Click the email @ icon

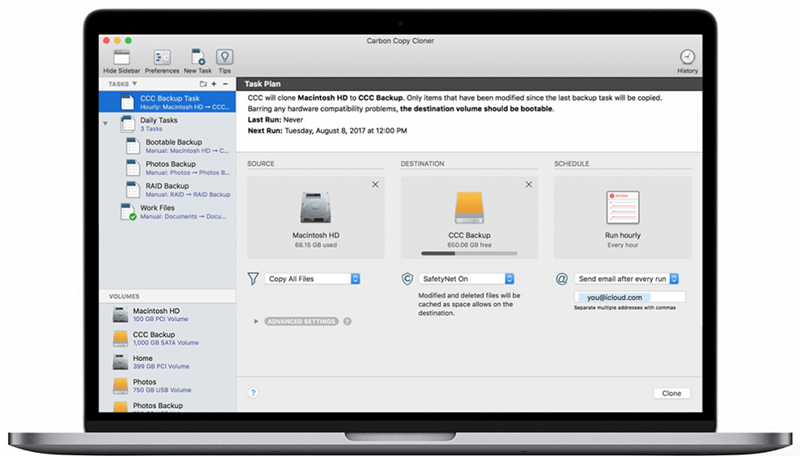coord(561,279)
